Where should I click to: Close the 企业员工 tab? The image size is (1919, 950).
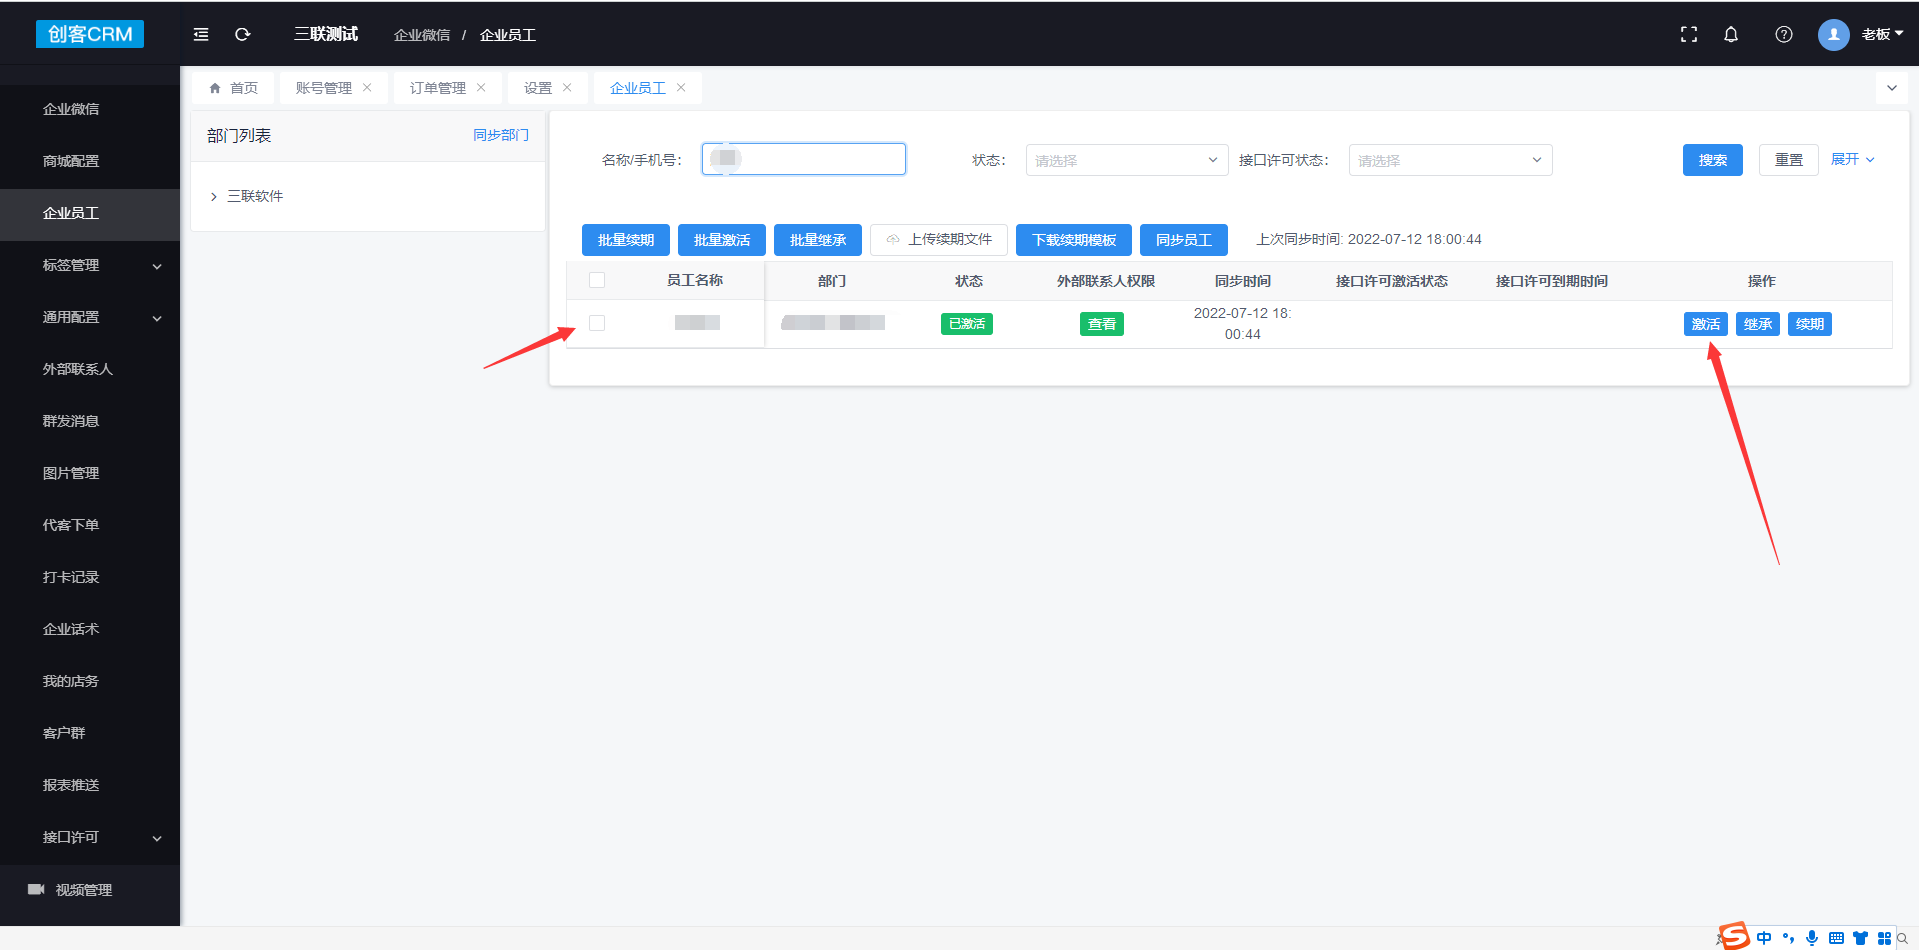tap(681, 88)
